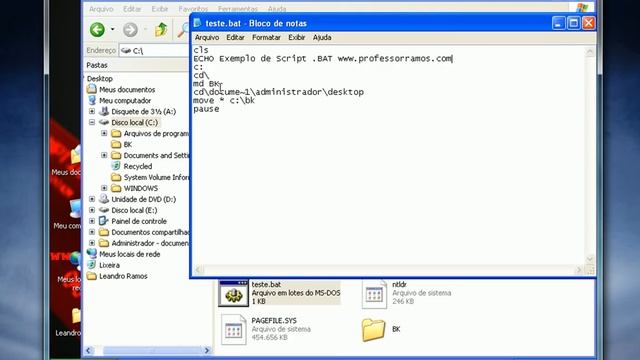Click Painel de controle icon in tree
This screenshot has height=360, width=640.
tap(104, 221)
